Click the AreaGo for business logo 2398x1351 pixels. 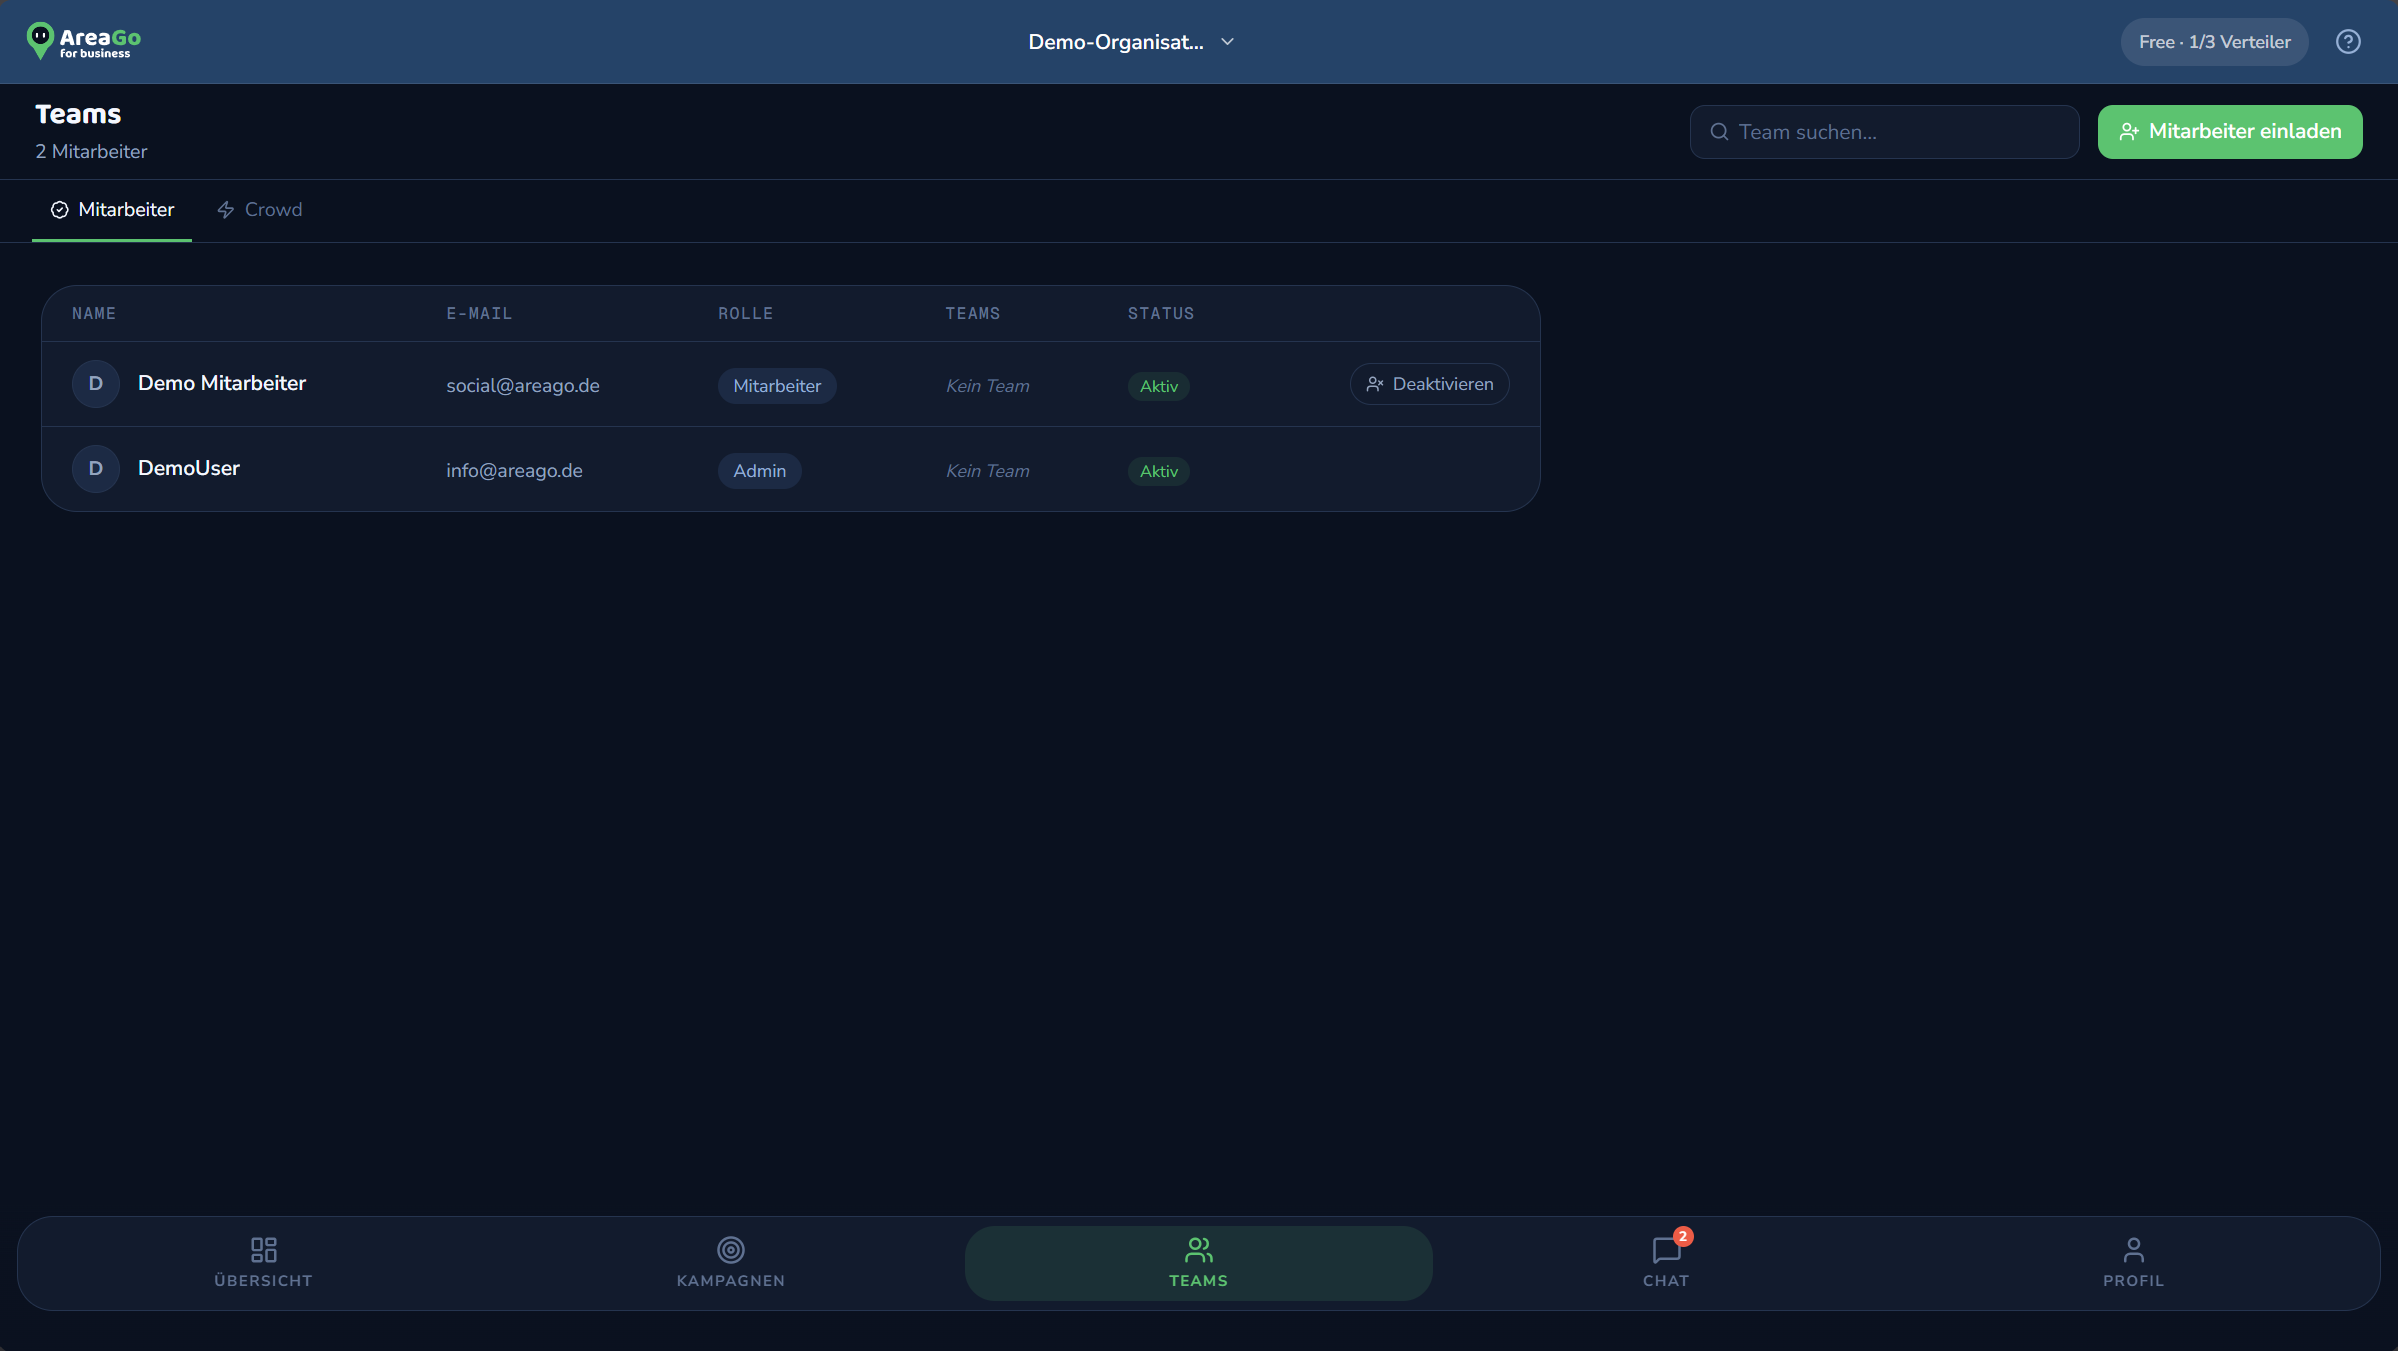(84, 42)
